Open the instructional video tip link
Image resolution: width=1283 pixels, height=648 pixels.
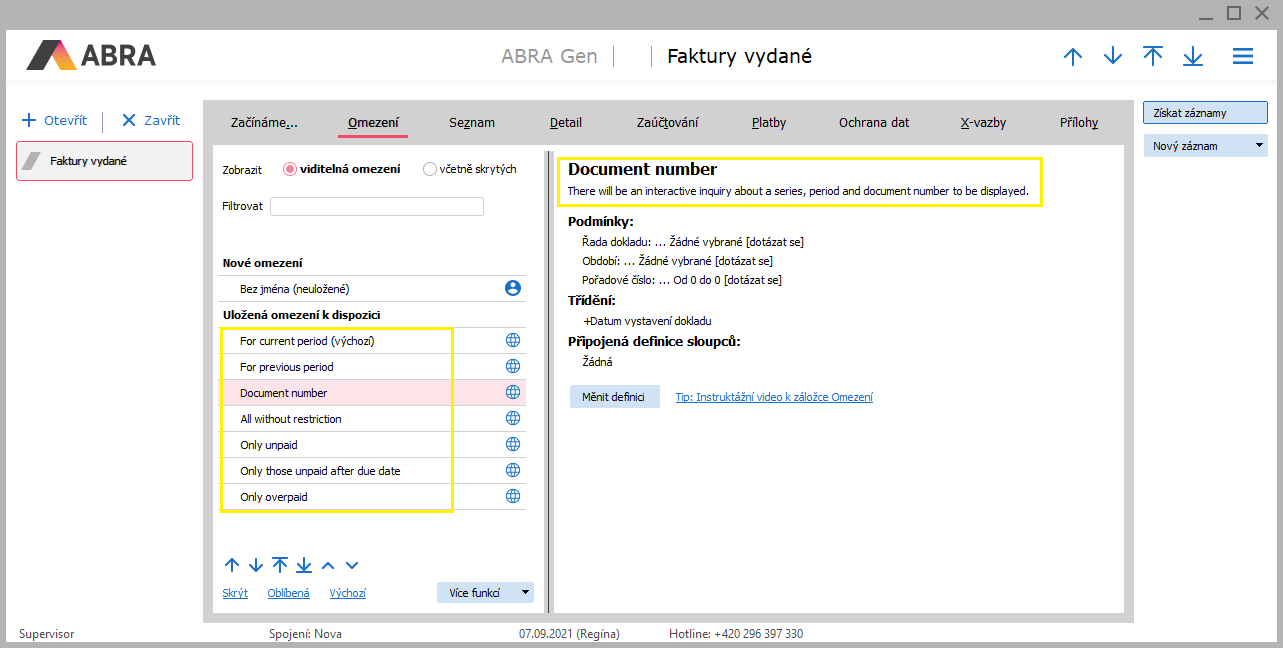(774, 397)
